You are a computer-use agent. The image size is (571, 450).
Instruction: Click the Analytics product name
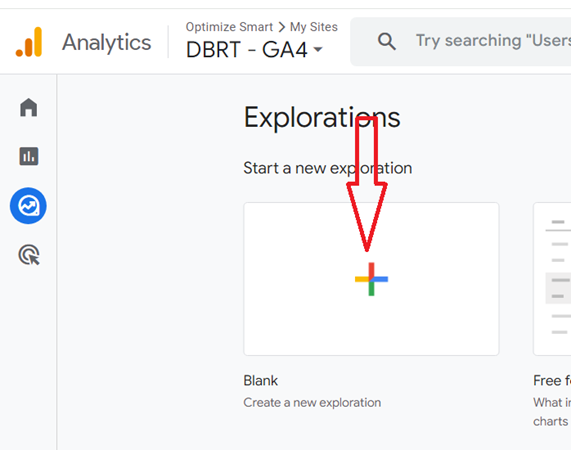click(x=106, y=43)
